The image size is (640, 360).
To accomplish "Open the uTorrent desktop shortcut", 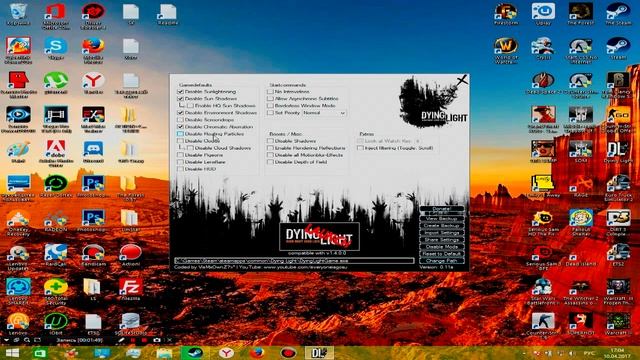I will (x=56, y=83).
